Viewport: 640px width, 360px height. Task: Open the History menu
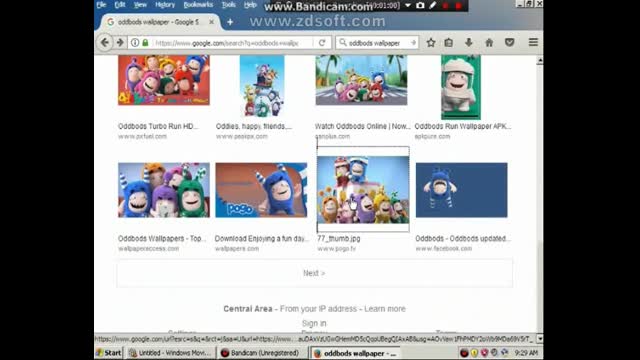pos(165,5)
